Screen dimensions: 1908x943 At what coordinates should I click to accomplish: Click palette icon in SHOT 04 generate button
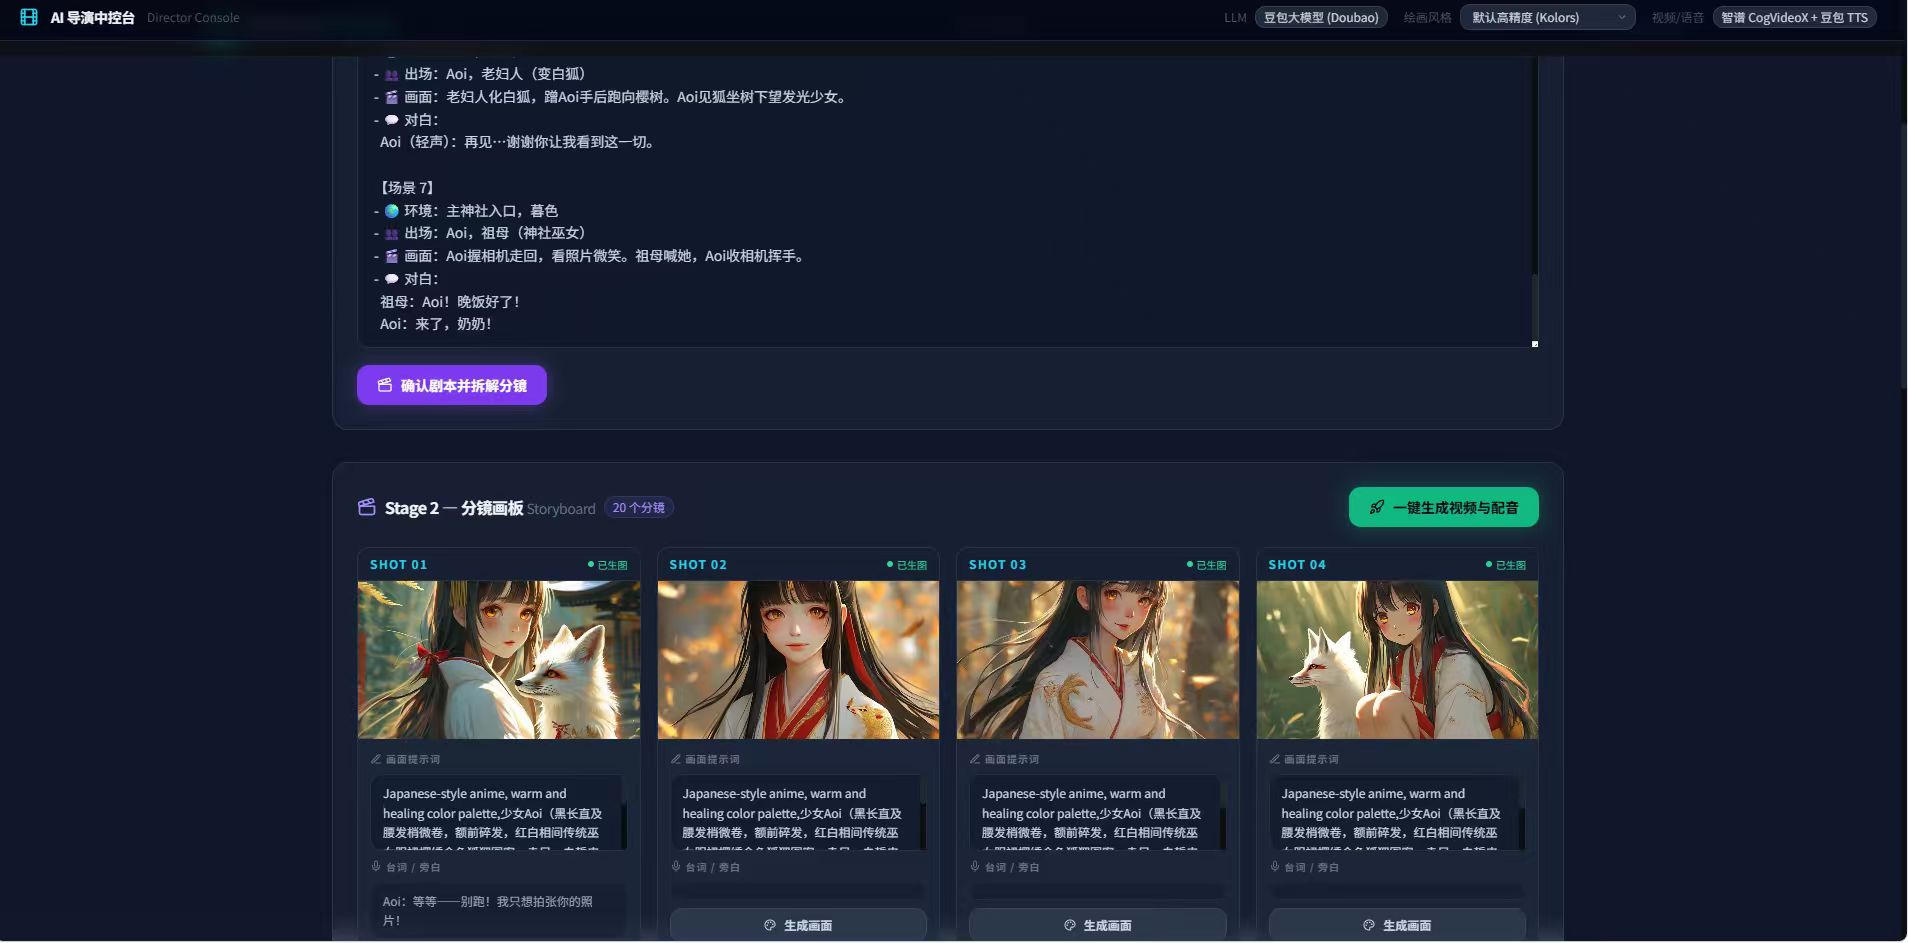[1369, 925]
